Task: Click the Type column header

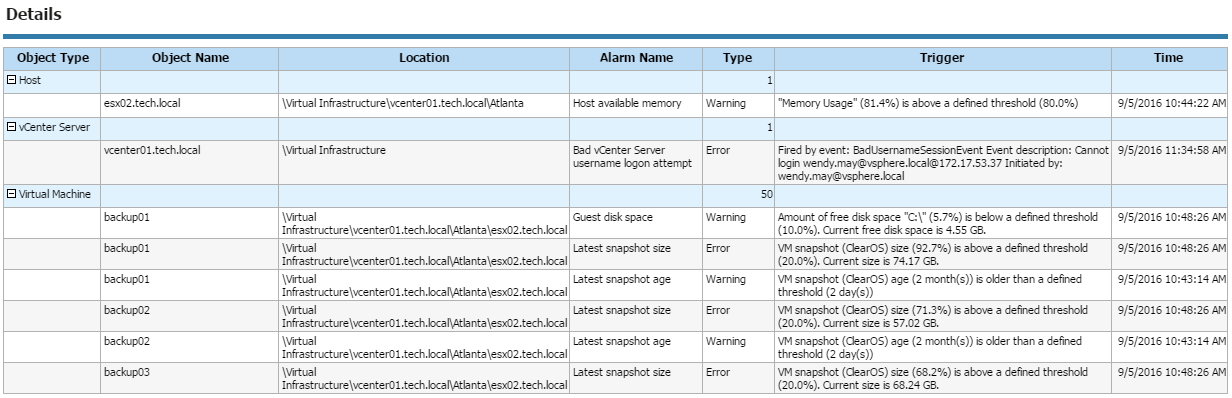Action: 738,58
